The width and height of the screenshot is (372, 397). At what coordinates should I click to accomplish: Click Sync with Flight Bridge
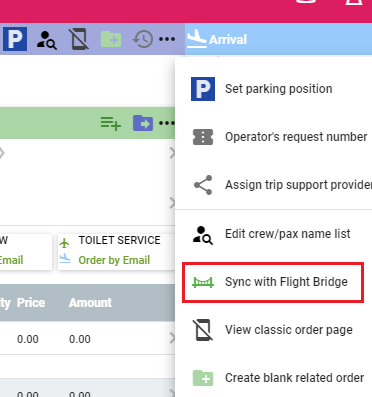[273, 282]
